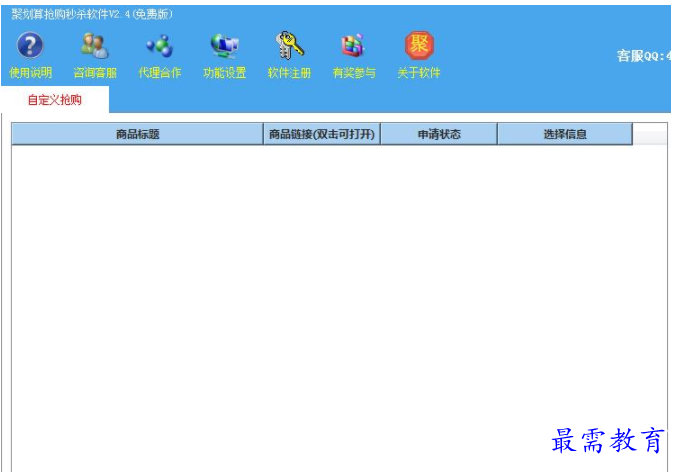Click the 商品链接(双击可打开) column header
Image resolution: width=673 pixels, height=472 pixels.
[322, 134]
